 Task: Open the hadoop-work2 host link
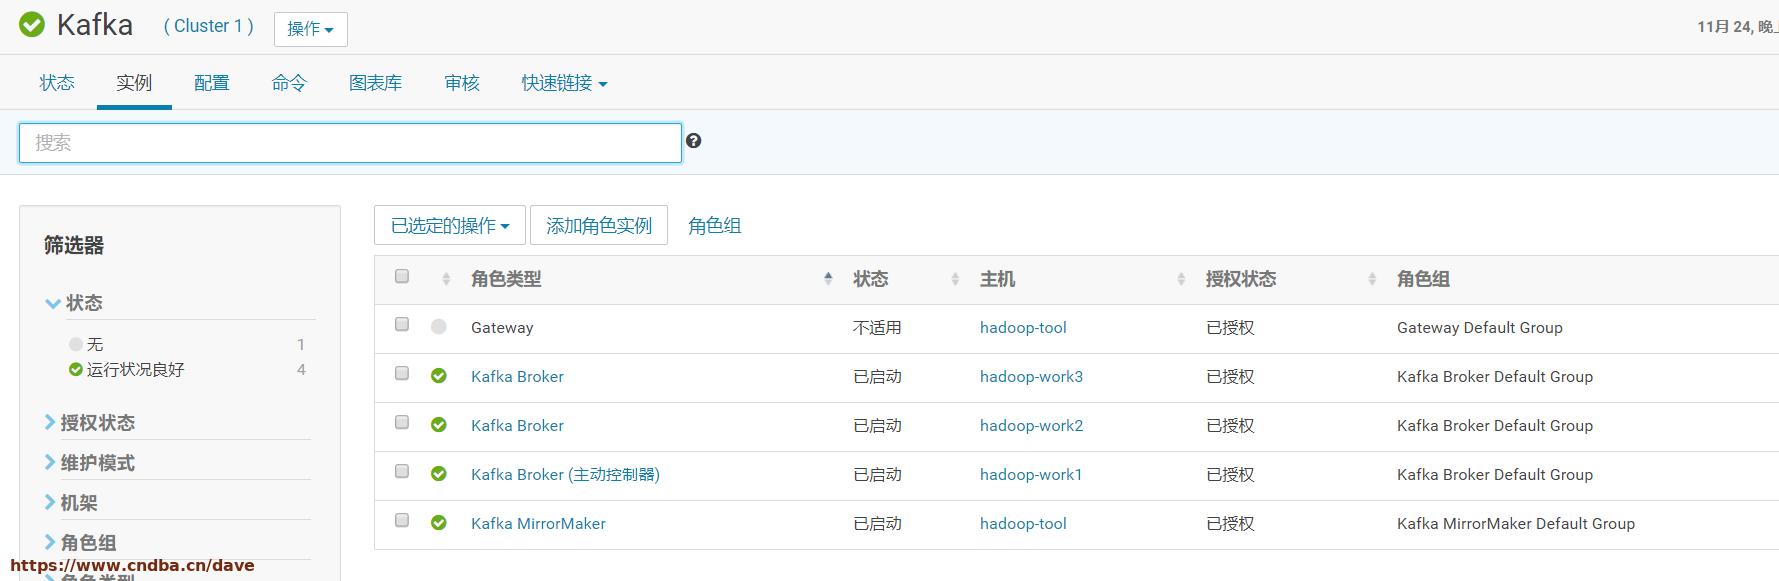pos(1031,426)
